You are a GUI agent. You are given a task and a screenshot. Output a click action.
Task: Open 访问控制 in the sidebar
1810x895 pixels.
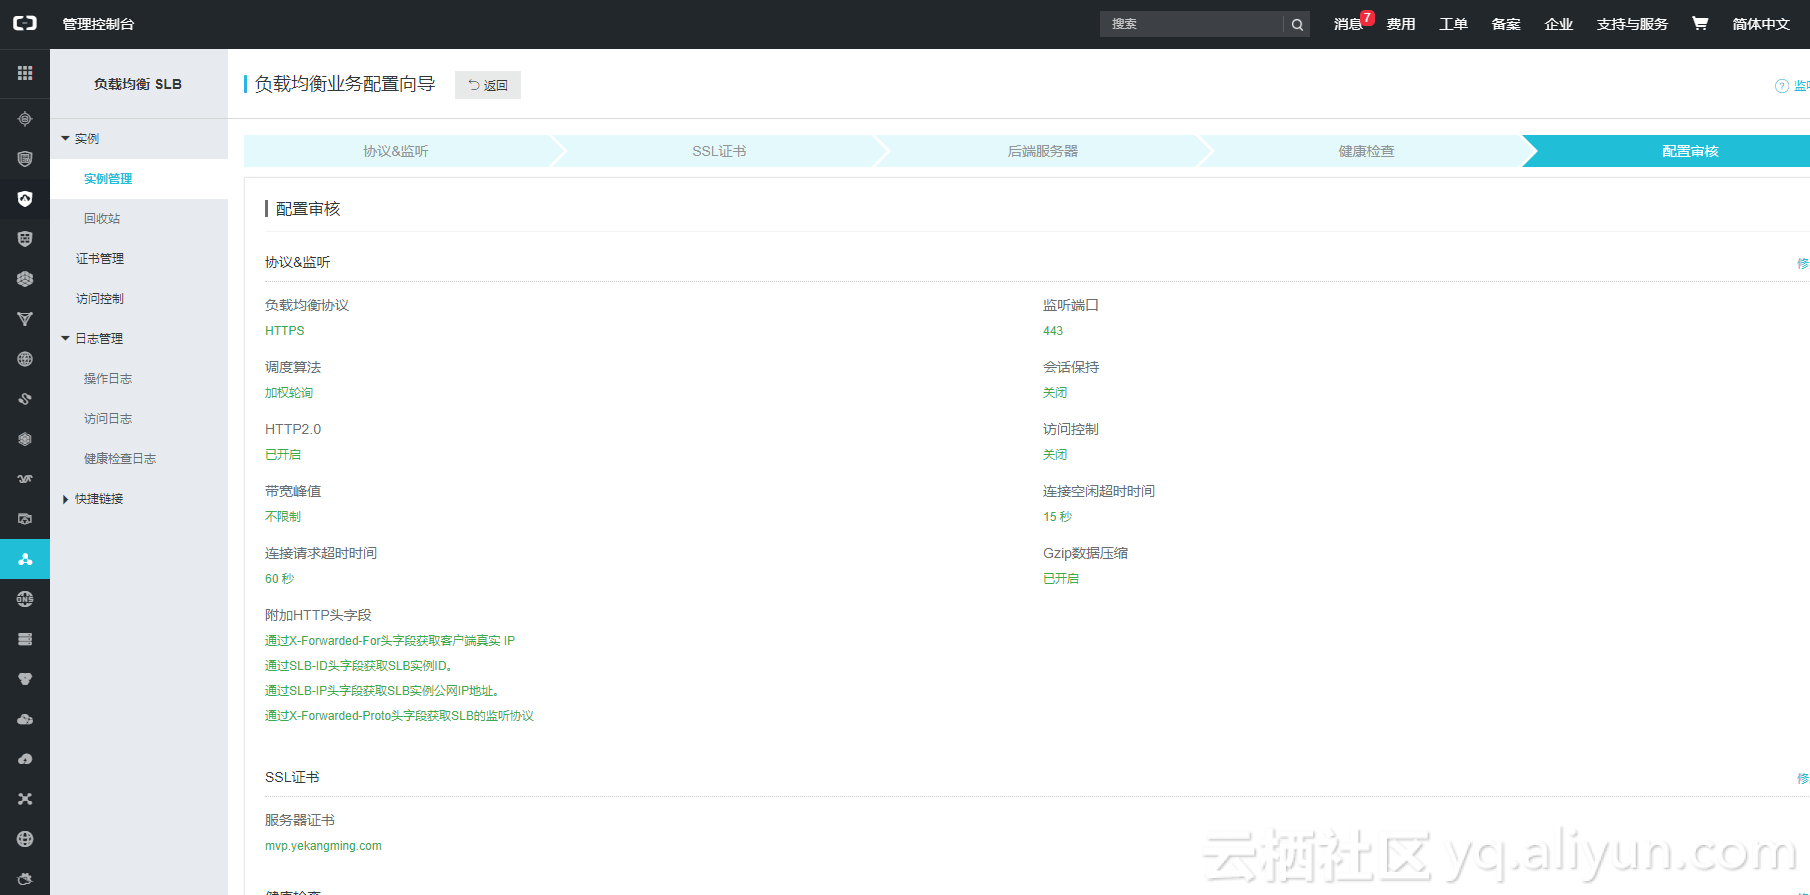coord(100,299)
